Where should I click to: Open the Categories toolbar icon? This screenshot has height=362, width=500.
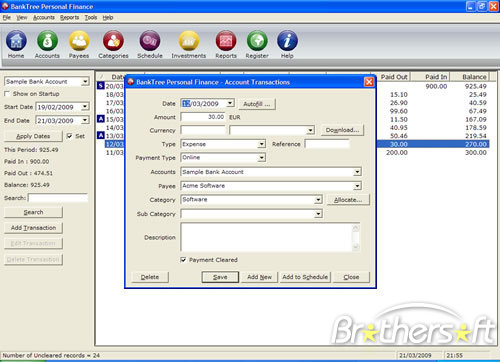tap(113, 44)
